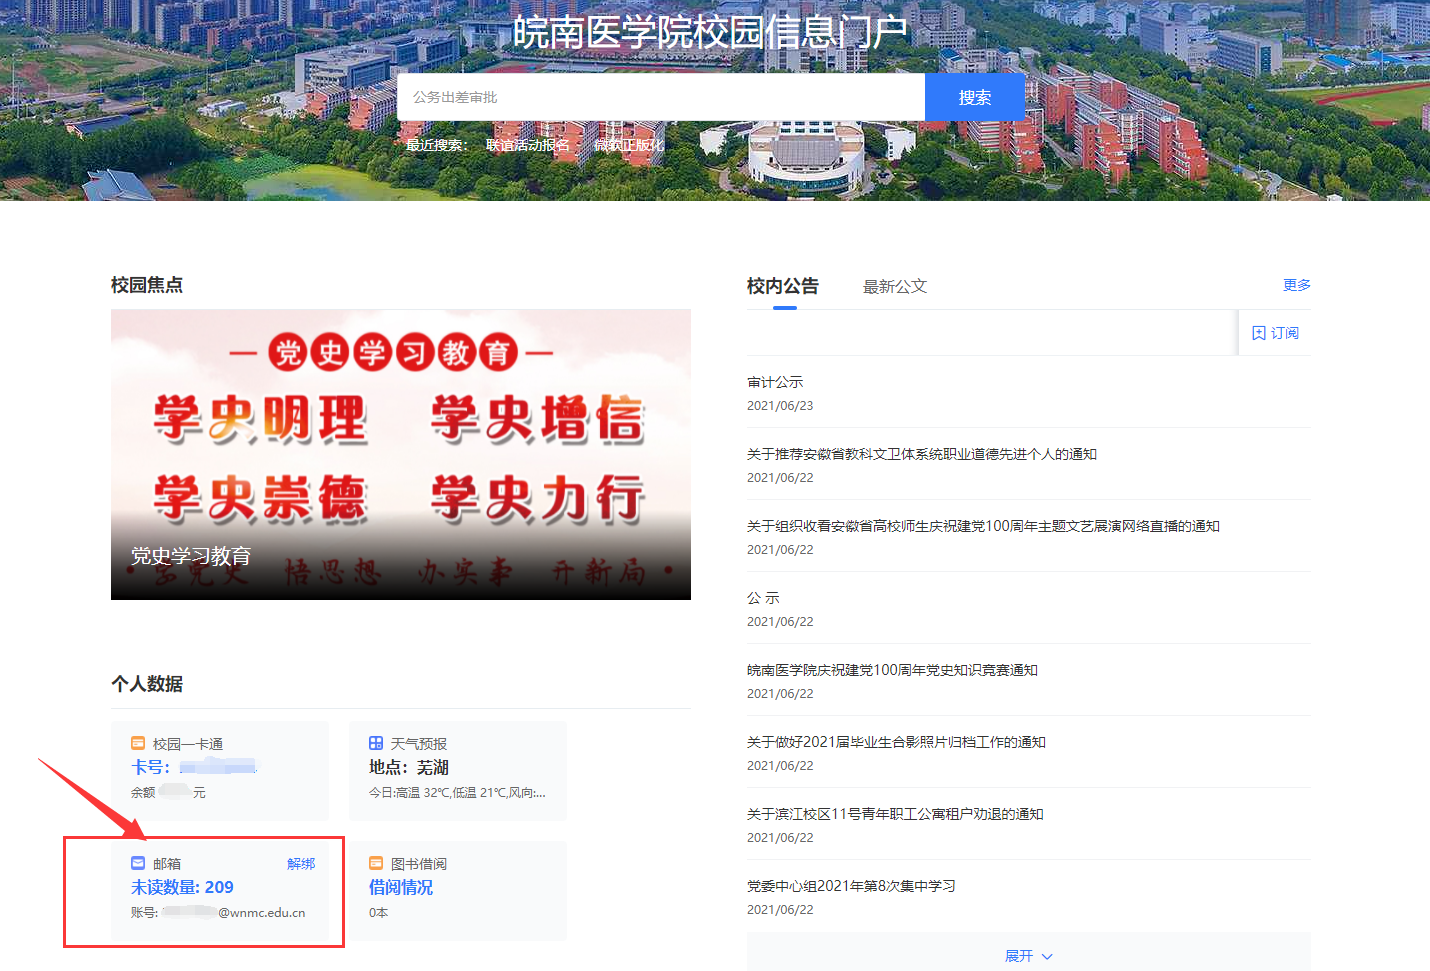Open the 公 示 announcement

coord(763,598)
